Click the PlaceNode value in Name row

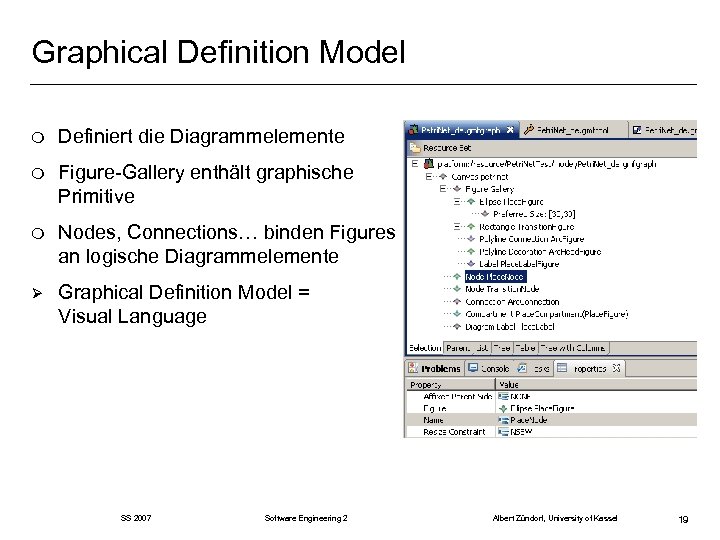[529, 420]
